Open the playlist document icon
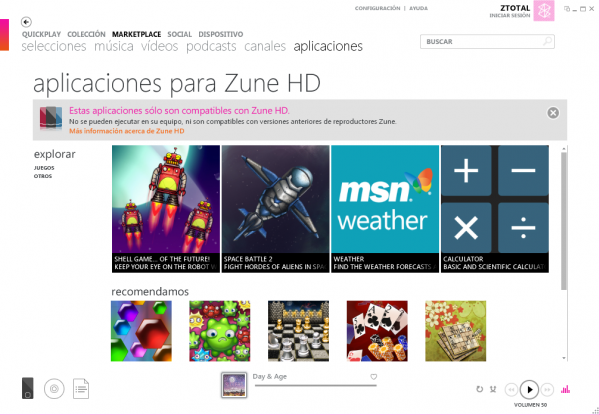Screen dimensions: 600x415 [x=81, y=389]
